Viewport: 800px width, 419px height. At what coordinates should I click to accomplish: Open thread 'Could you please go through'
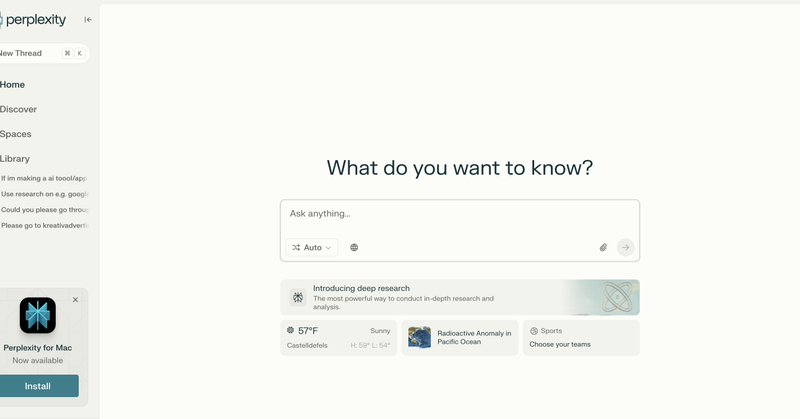click(44, 210)
